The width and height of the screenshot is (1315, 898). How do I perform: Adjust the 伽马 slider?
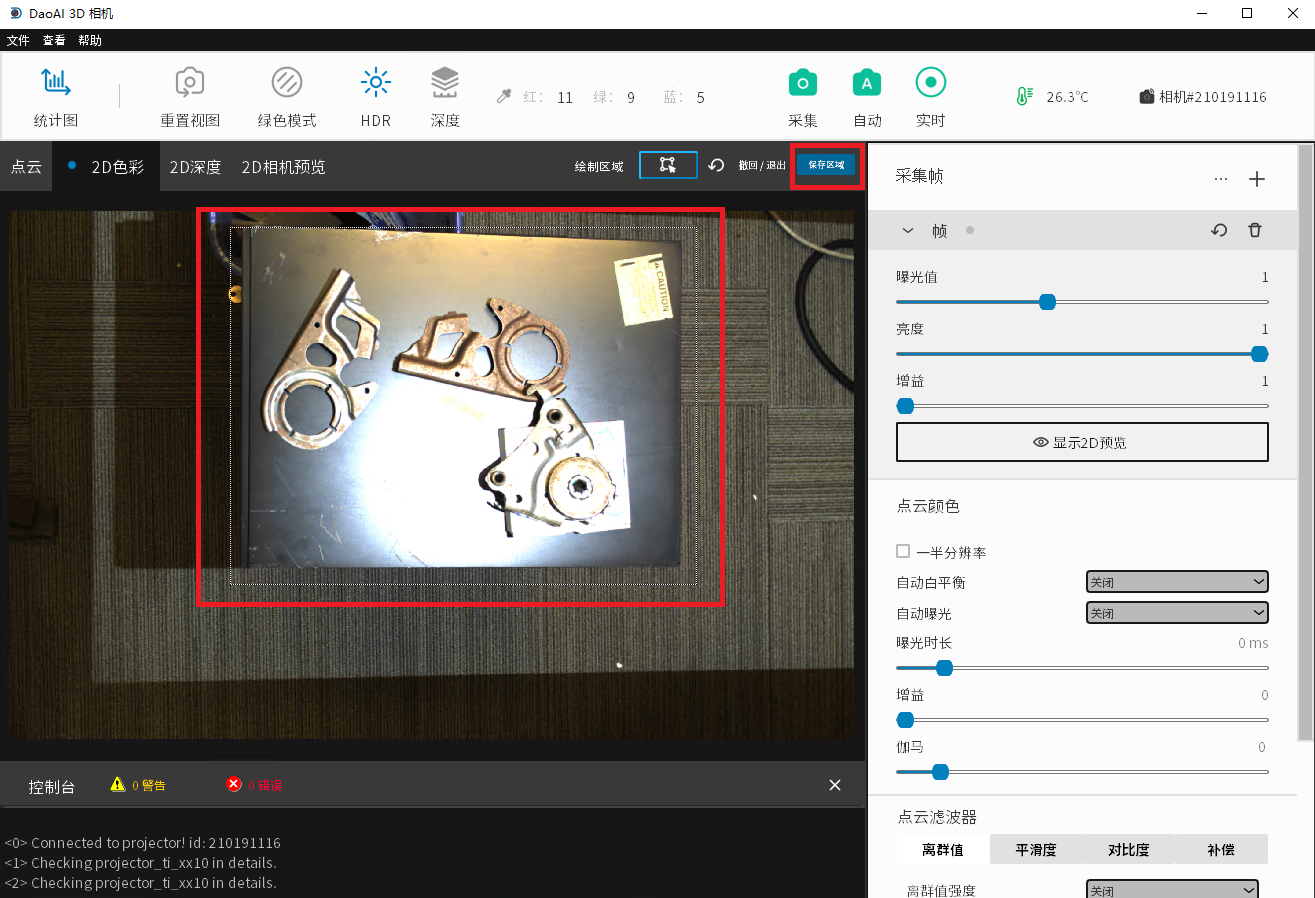pos(1082,771)
